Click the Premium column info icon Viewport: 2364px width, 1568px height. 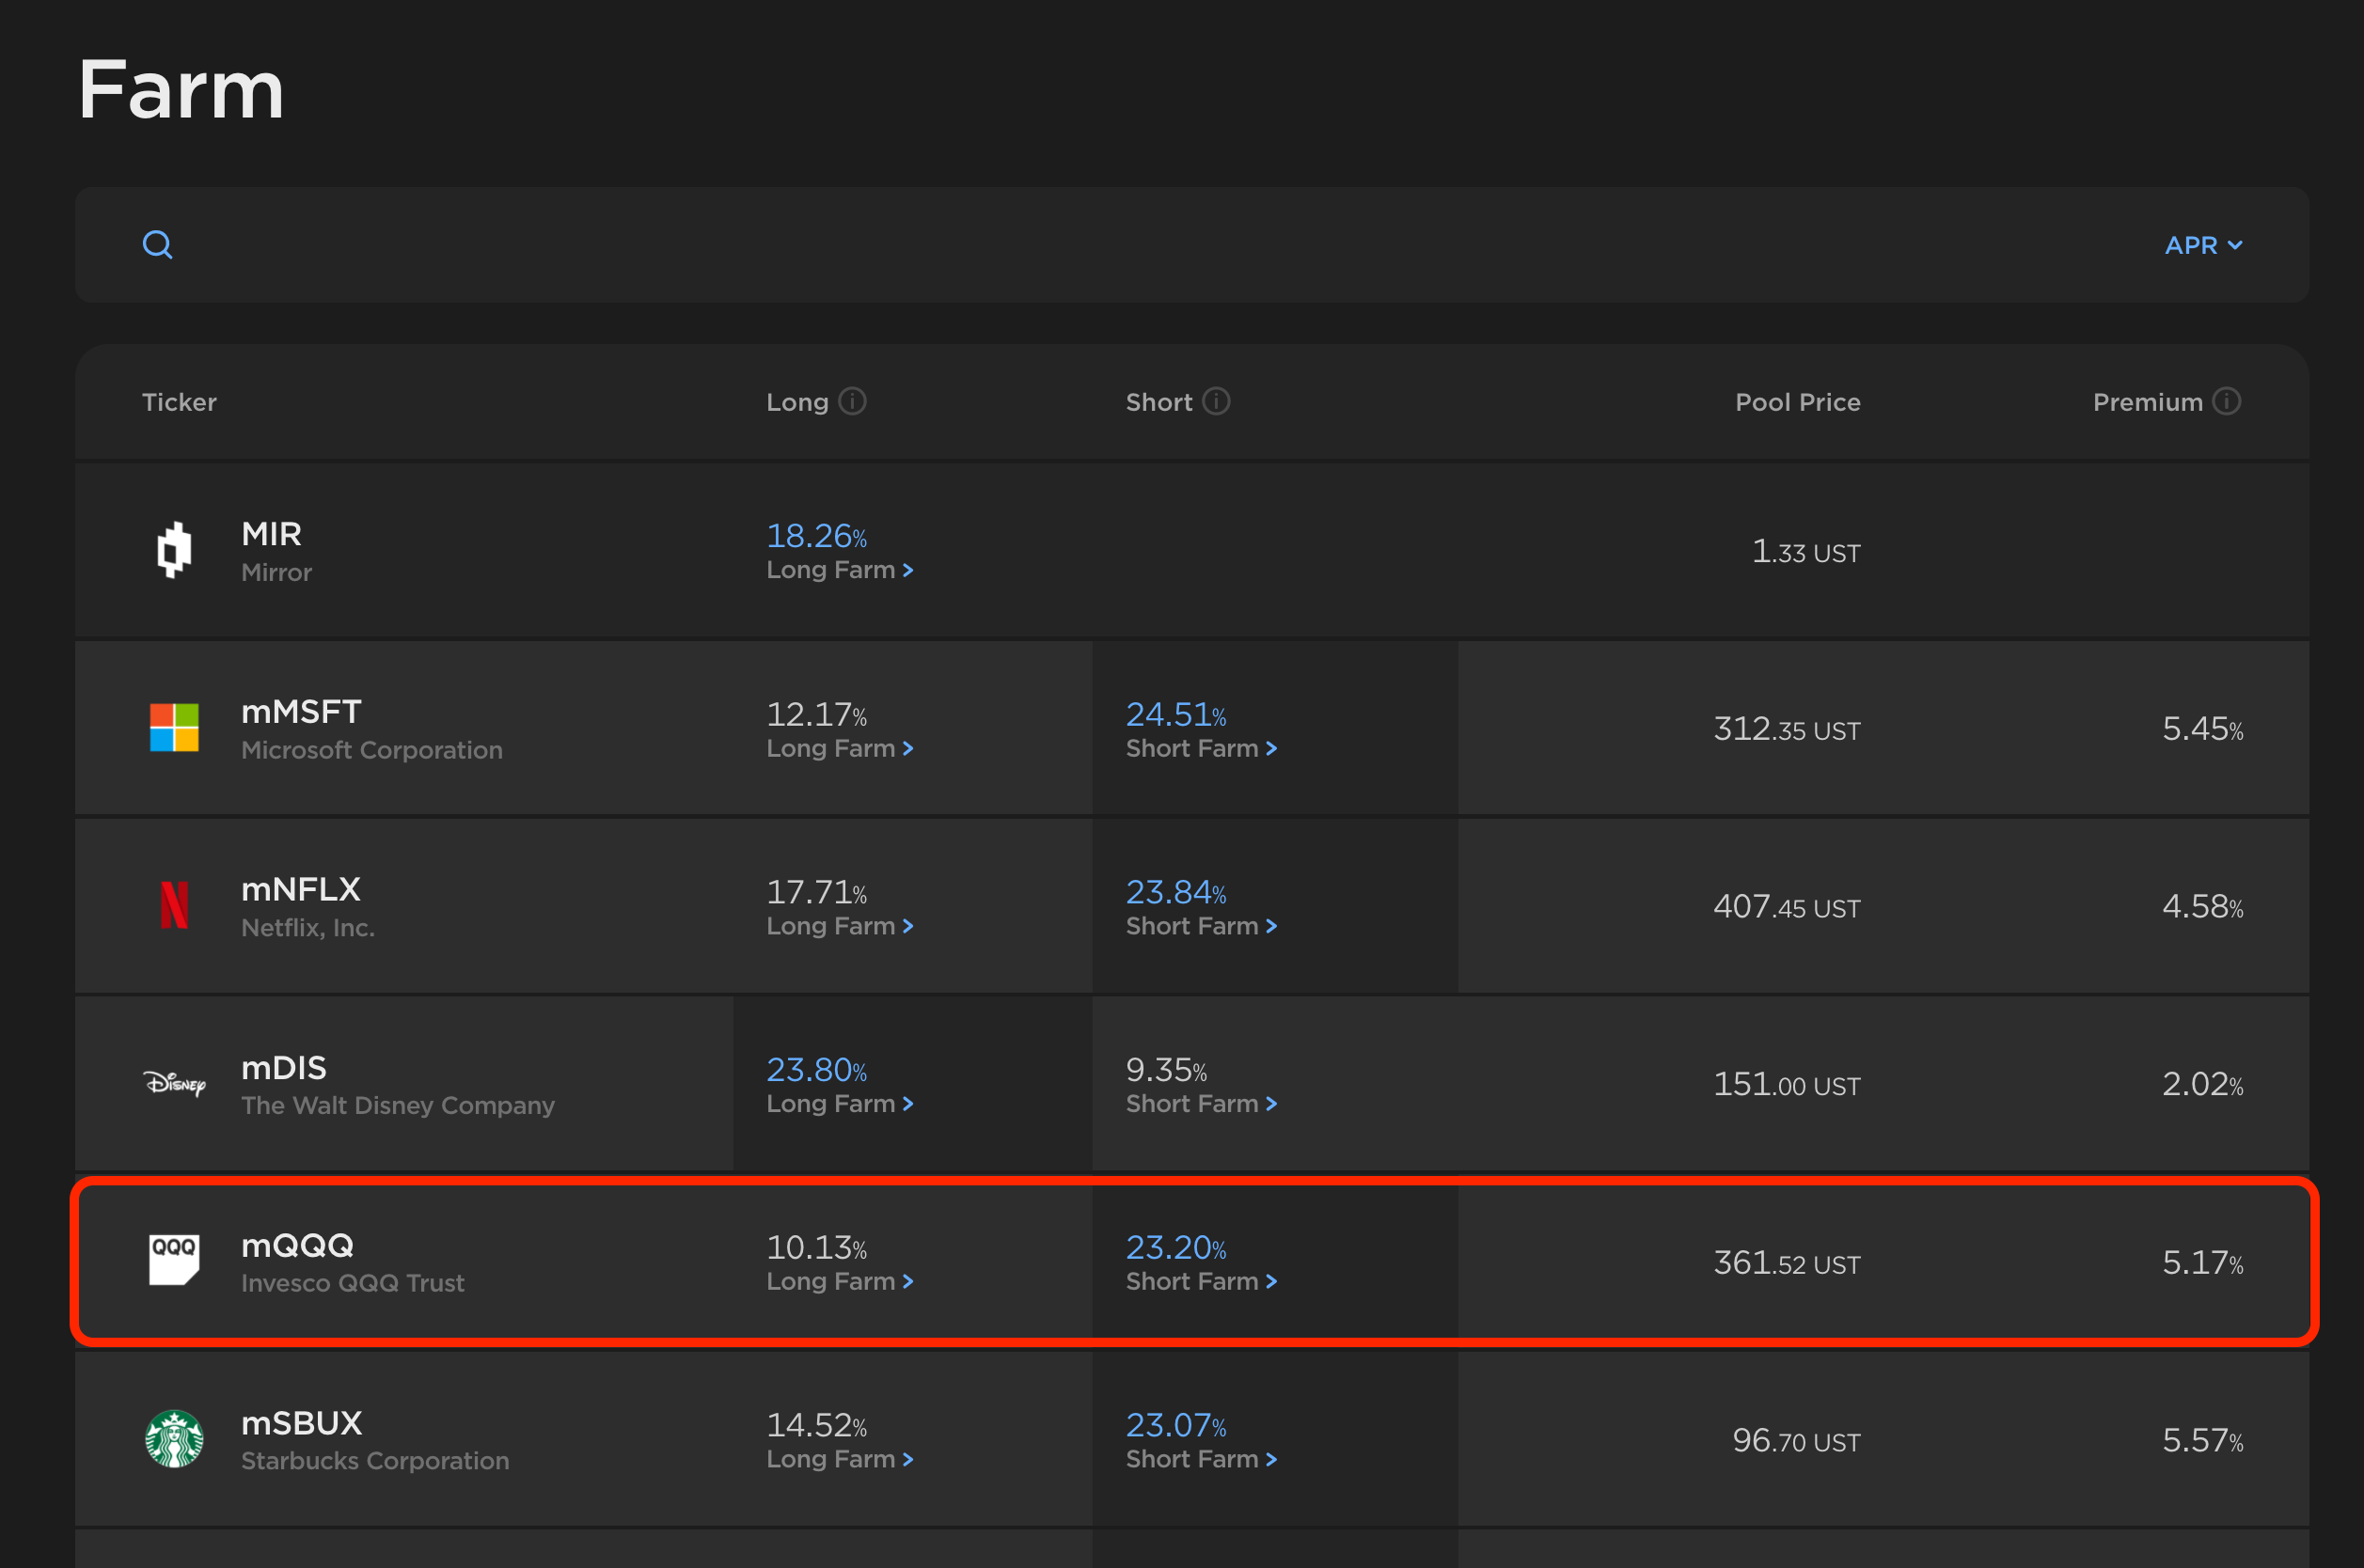2226,401
